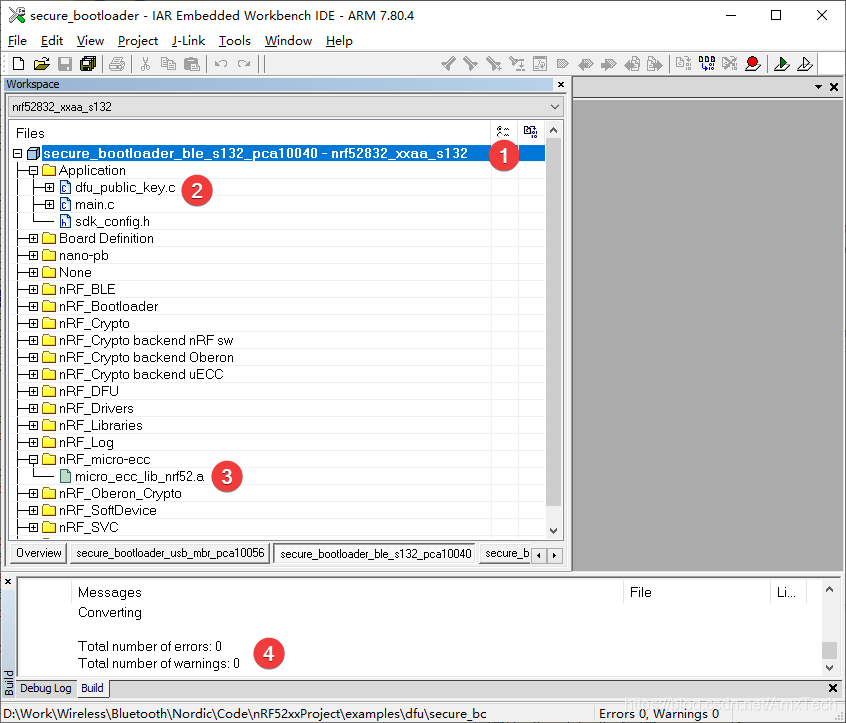Select the nRF_Bootloader folder
Image resolution: width=846 pixels, height=723 pixels.
tap(108, 306)
